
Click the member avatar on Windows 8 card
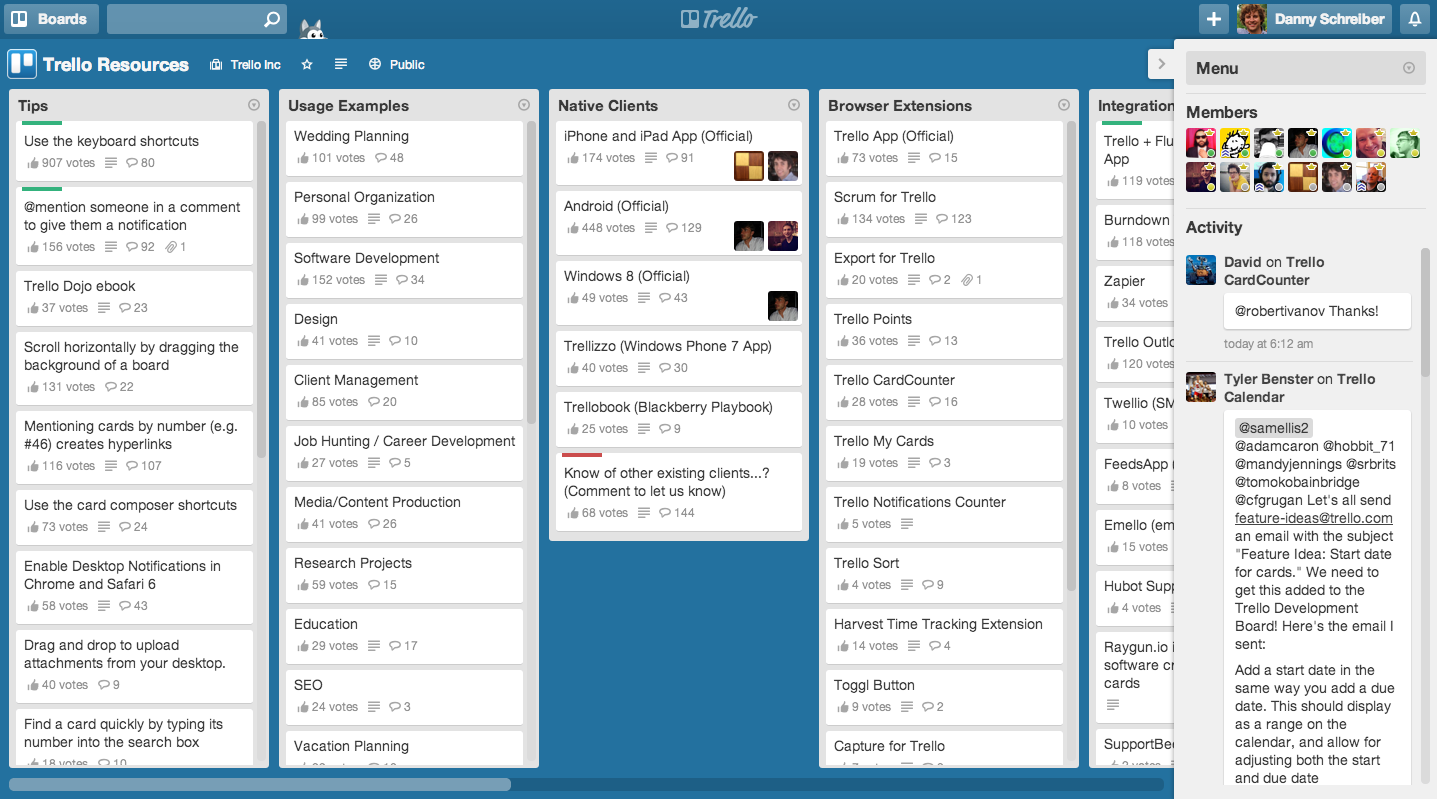[783, 306]
